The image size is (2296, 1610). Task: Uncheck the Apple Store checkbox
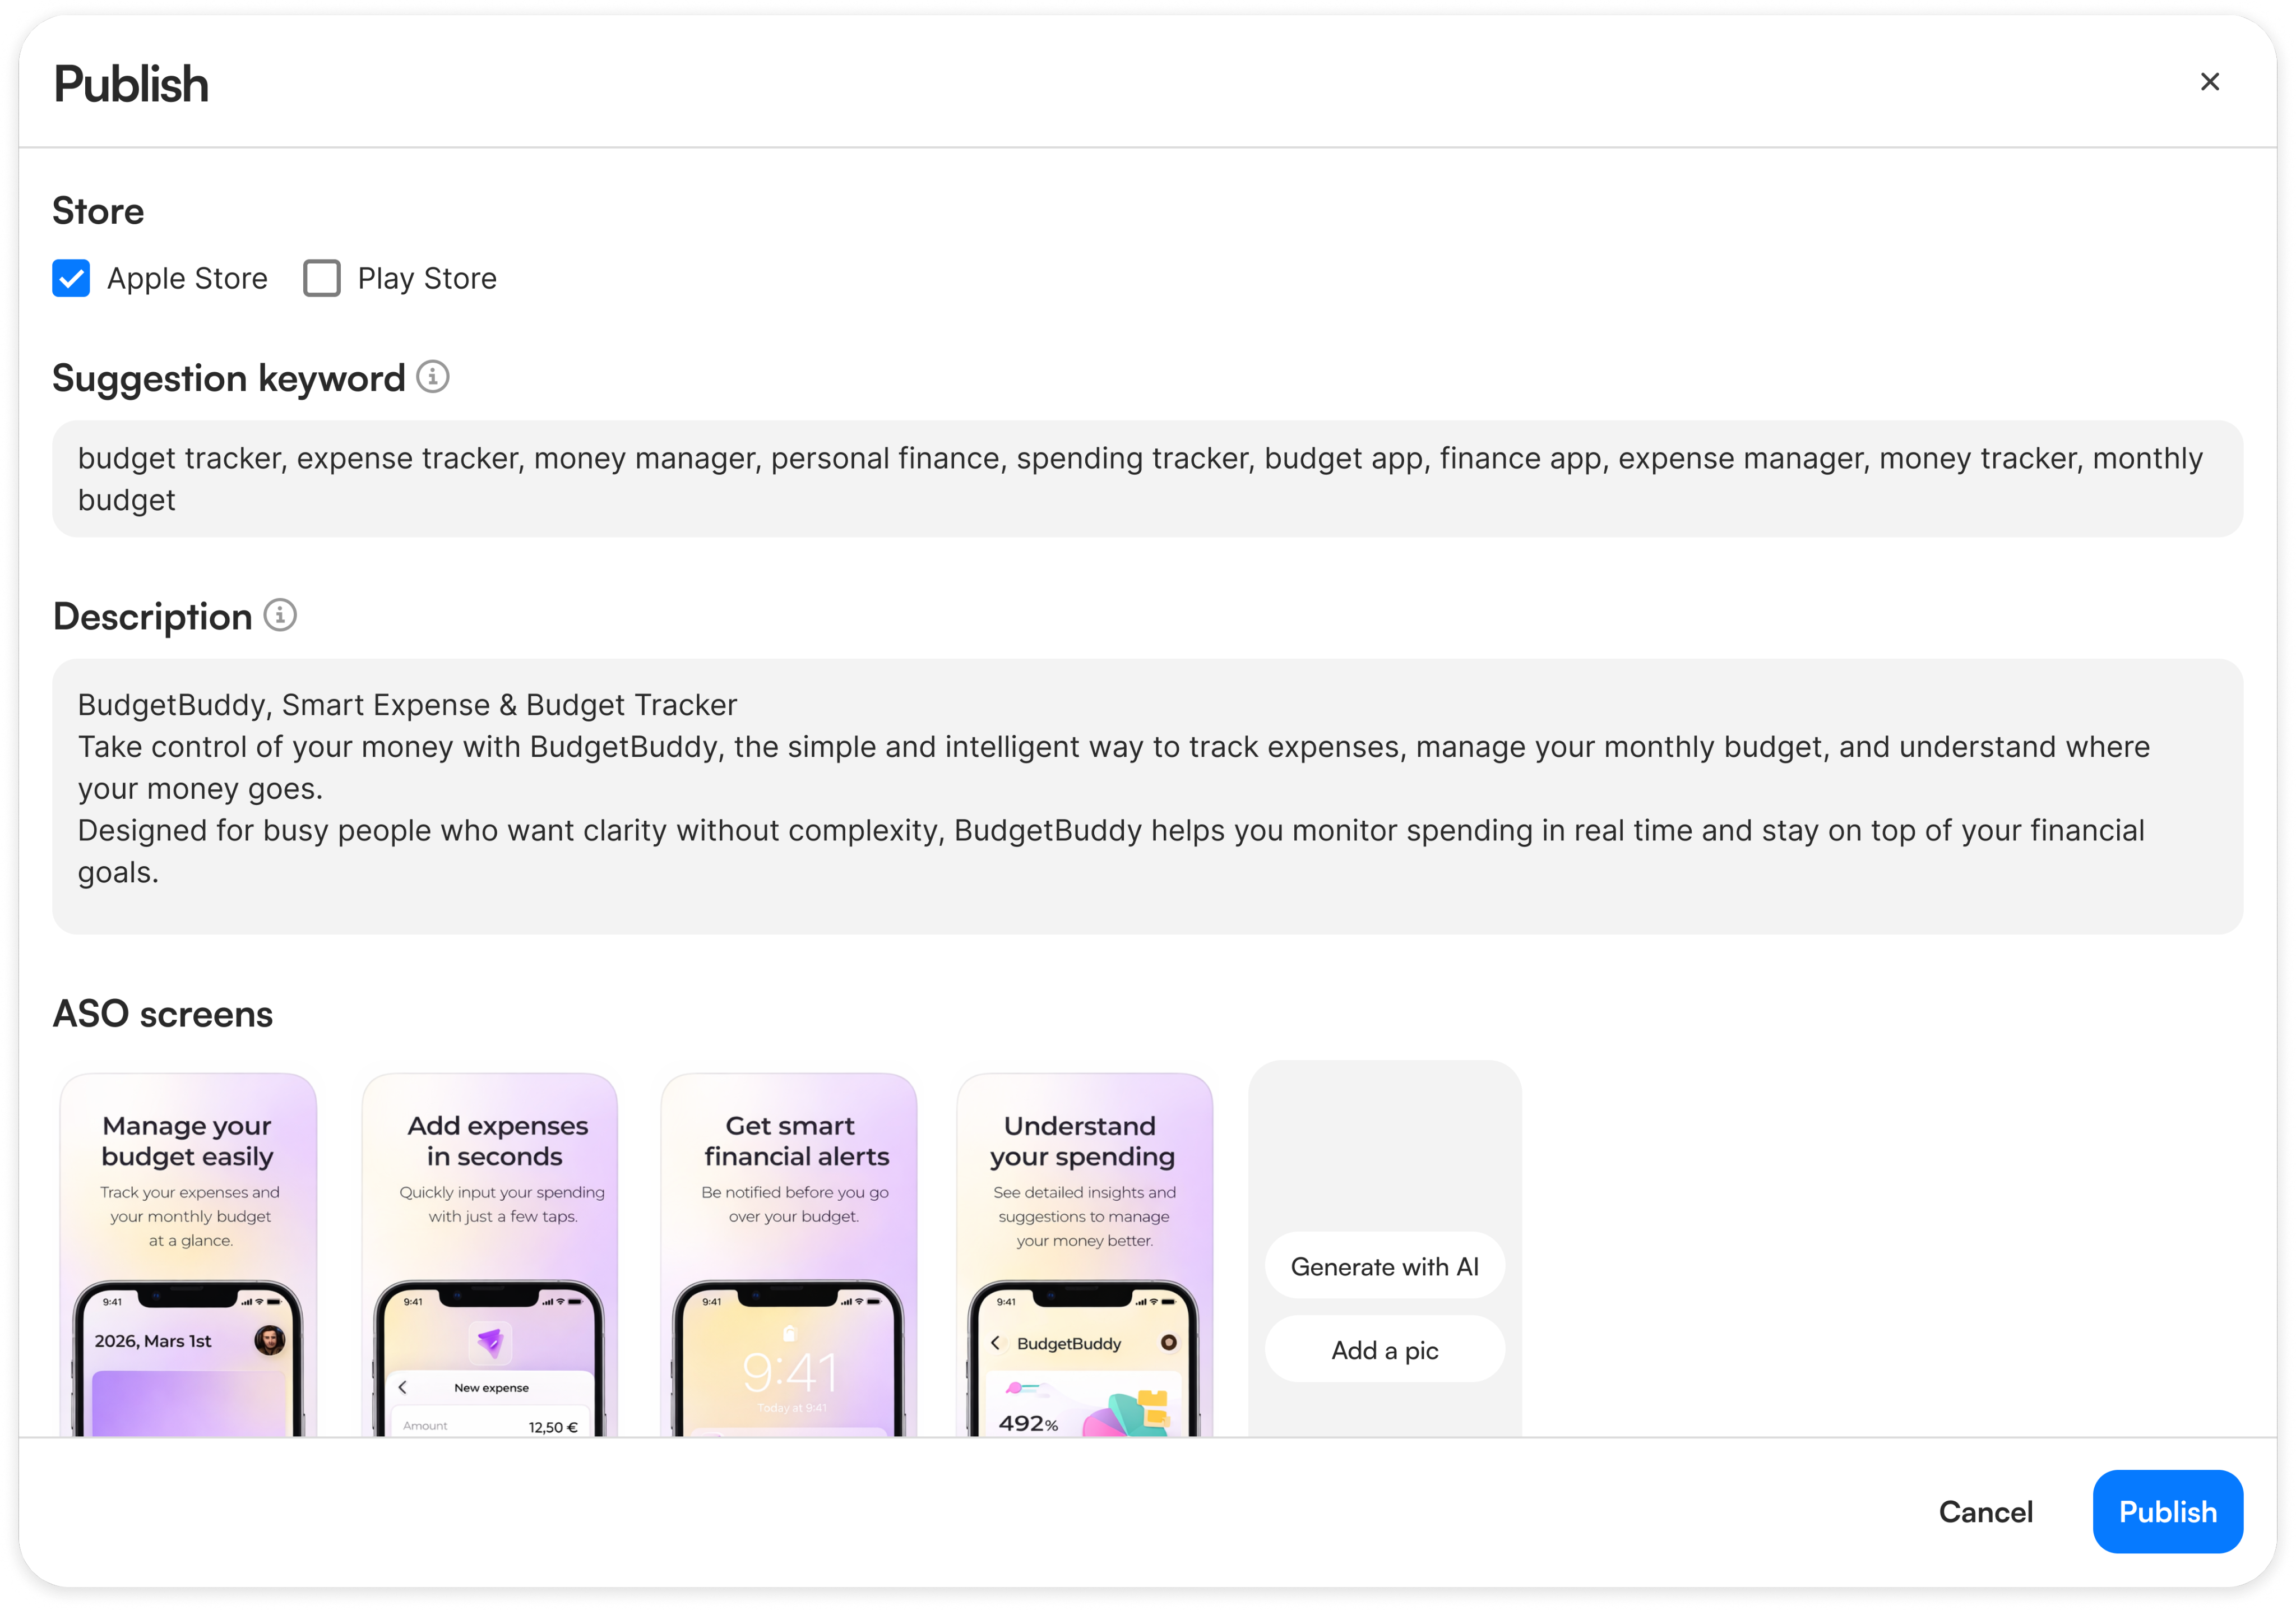pos(71,278)
